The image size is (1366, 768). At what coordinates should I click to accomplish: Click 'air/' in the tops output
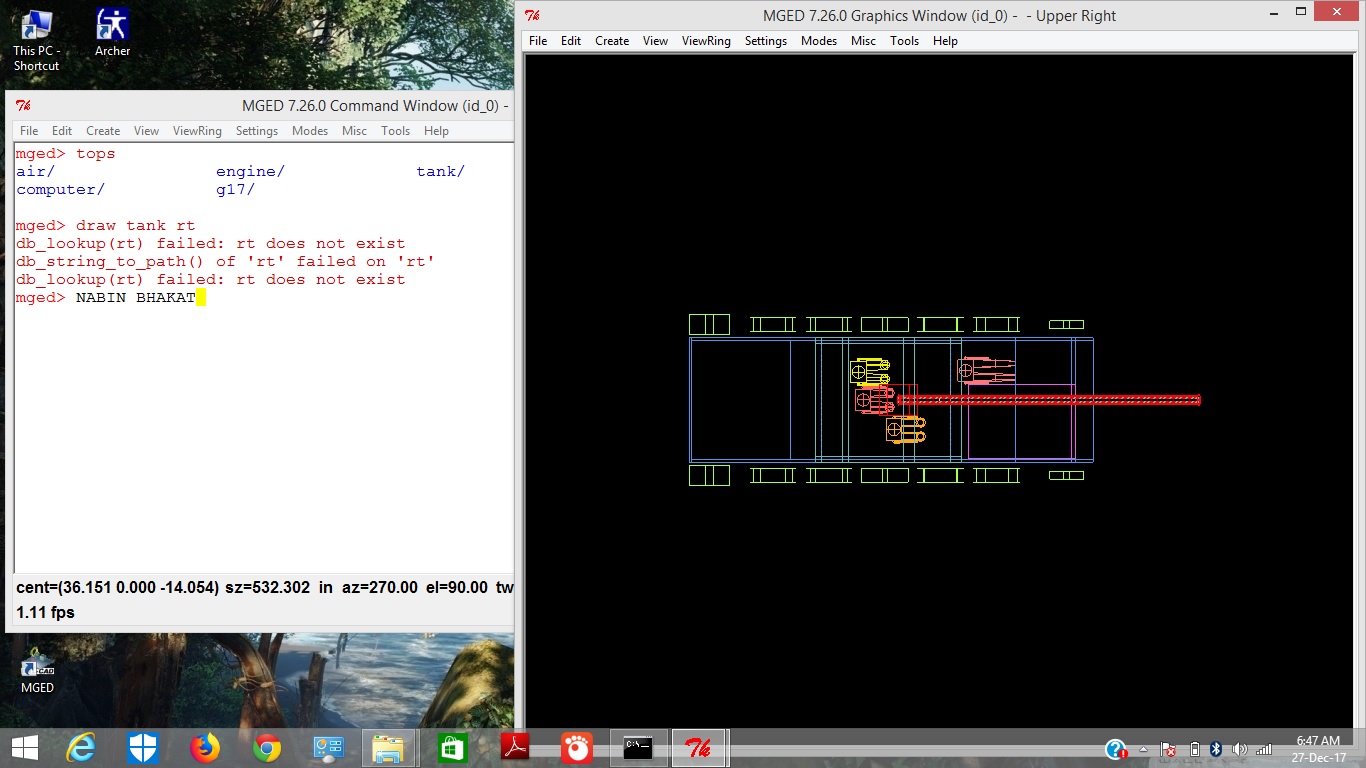pos(36,172)
